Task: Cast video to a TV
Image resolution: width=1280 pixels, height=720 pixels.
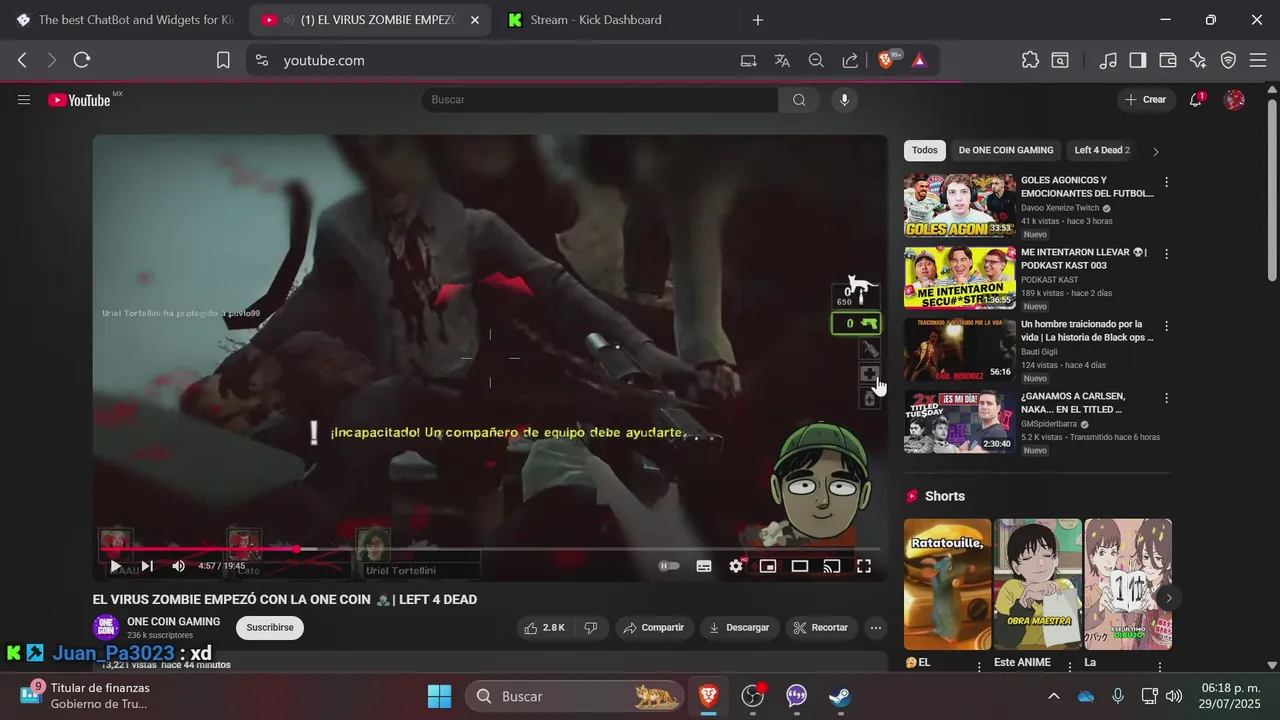Action: click(x=832, y=566)
